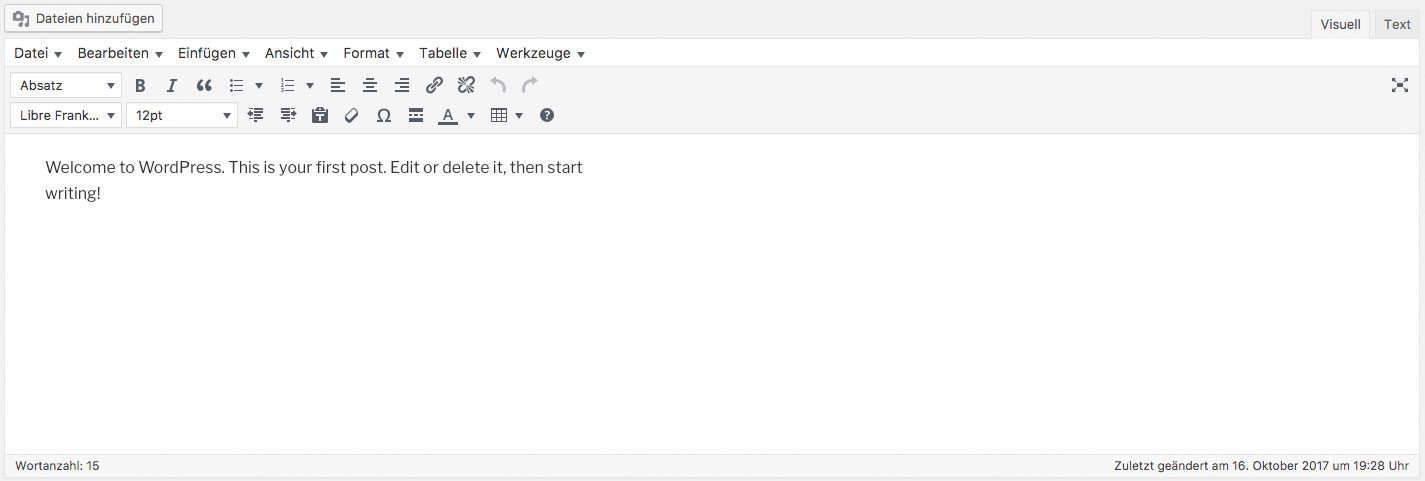Insert a table using the grid icon
1425x481 pixels.
[x=499, y=115]
